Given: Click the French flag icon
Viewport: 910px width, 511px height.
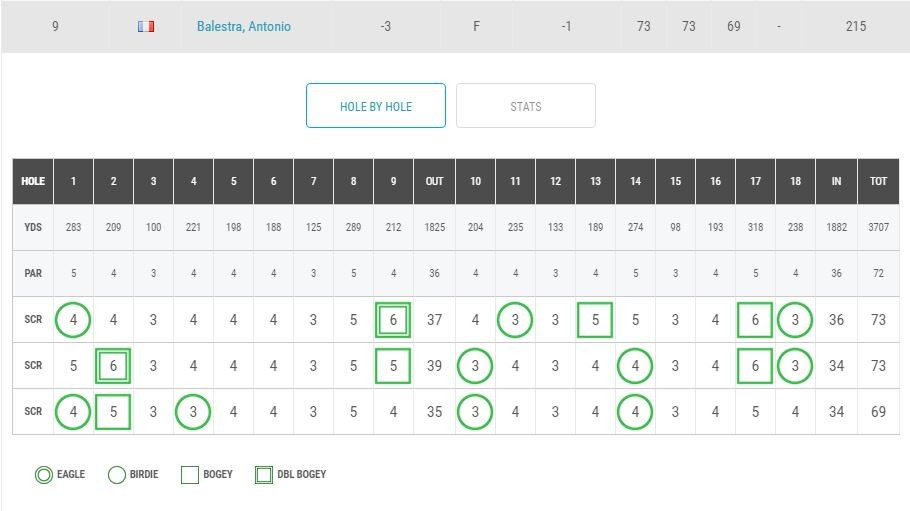Looking at the screenshot, I should pos(146,27).
